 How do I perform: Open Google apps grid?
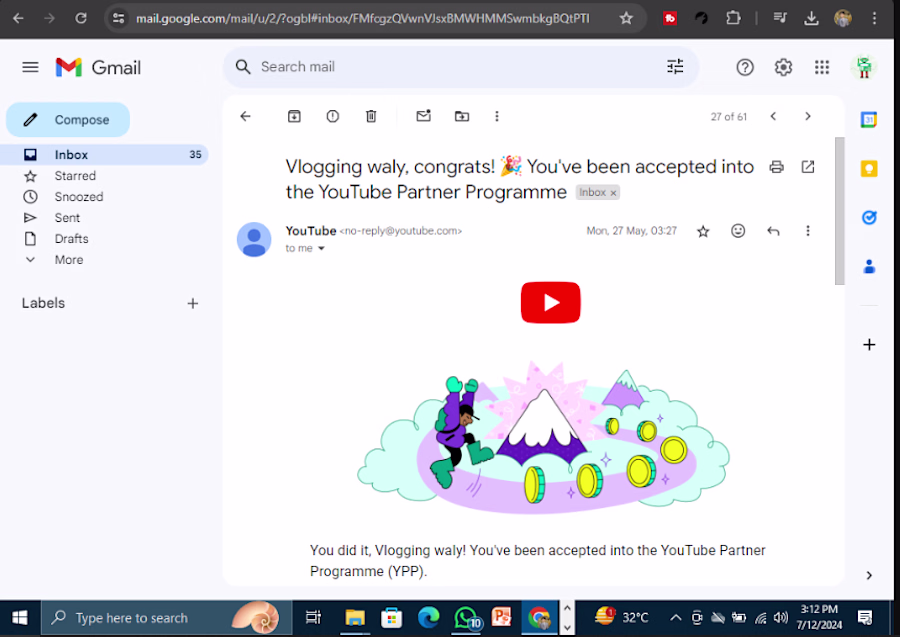click(x=821, y=67)
